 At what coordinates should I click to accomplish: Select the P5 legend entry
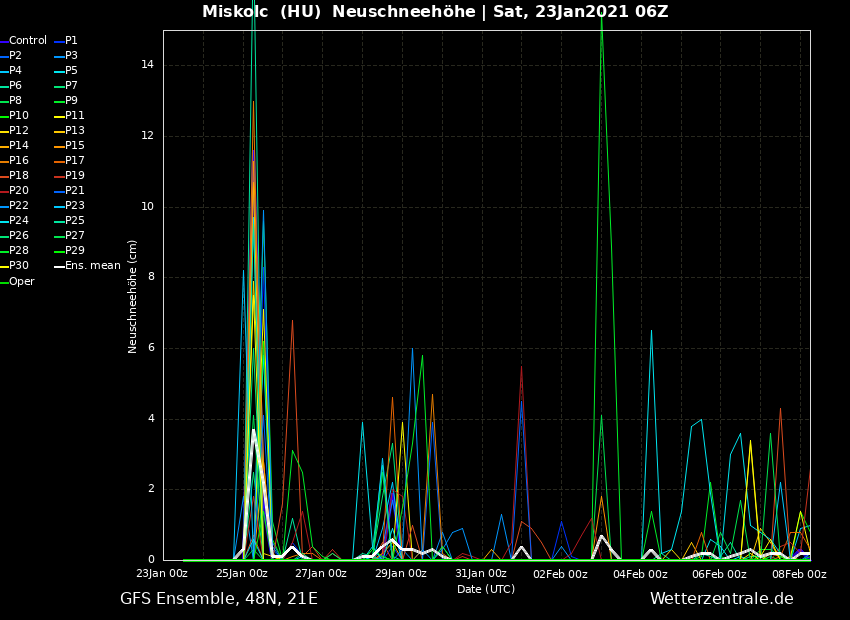pos(71,71)
